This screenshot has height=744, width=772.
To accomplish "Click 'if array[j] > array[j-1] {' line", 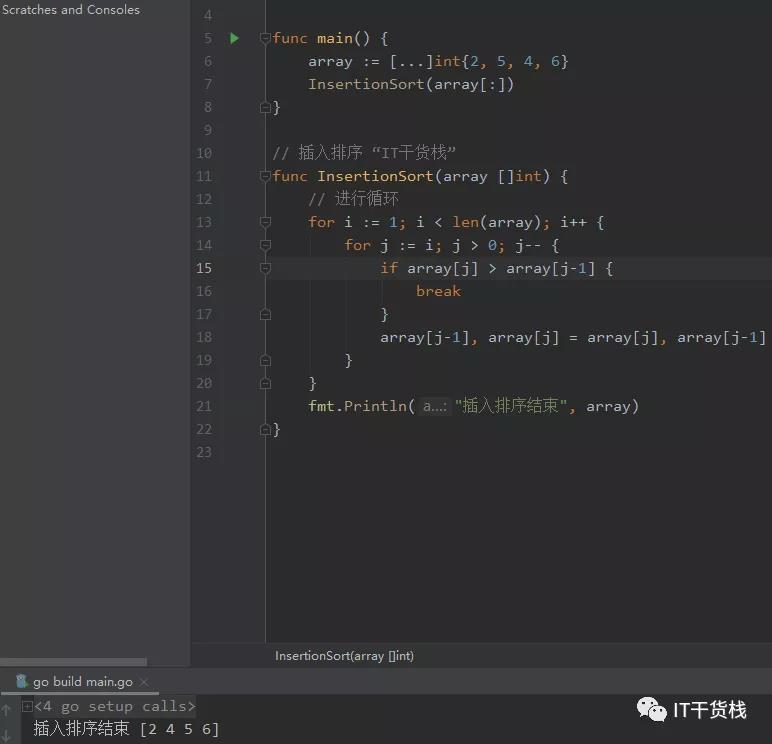I will (497, 268).
